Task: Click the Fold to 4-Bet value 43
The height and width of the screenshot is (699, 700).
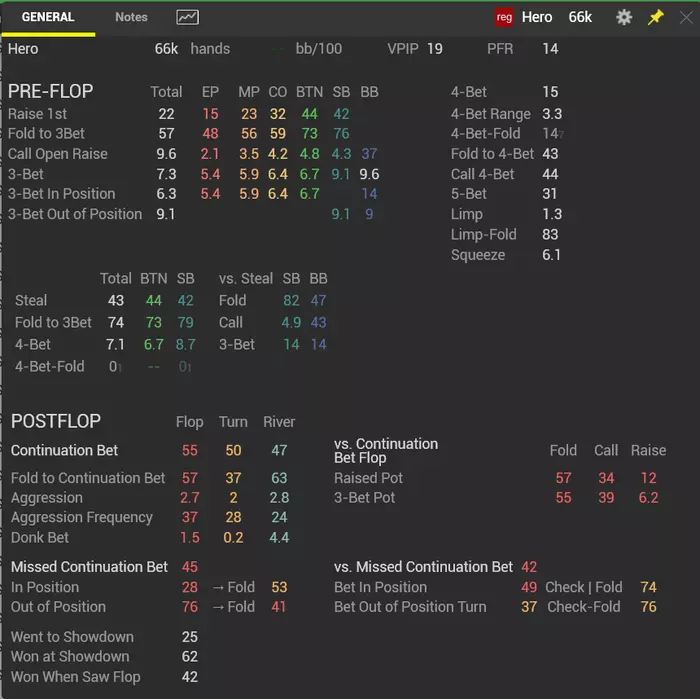Action: 550,154
